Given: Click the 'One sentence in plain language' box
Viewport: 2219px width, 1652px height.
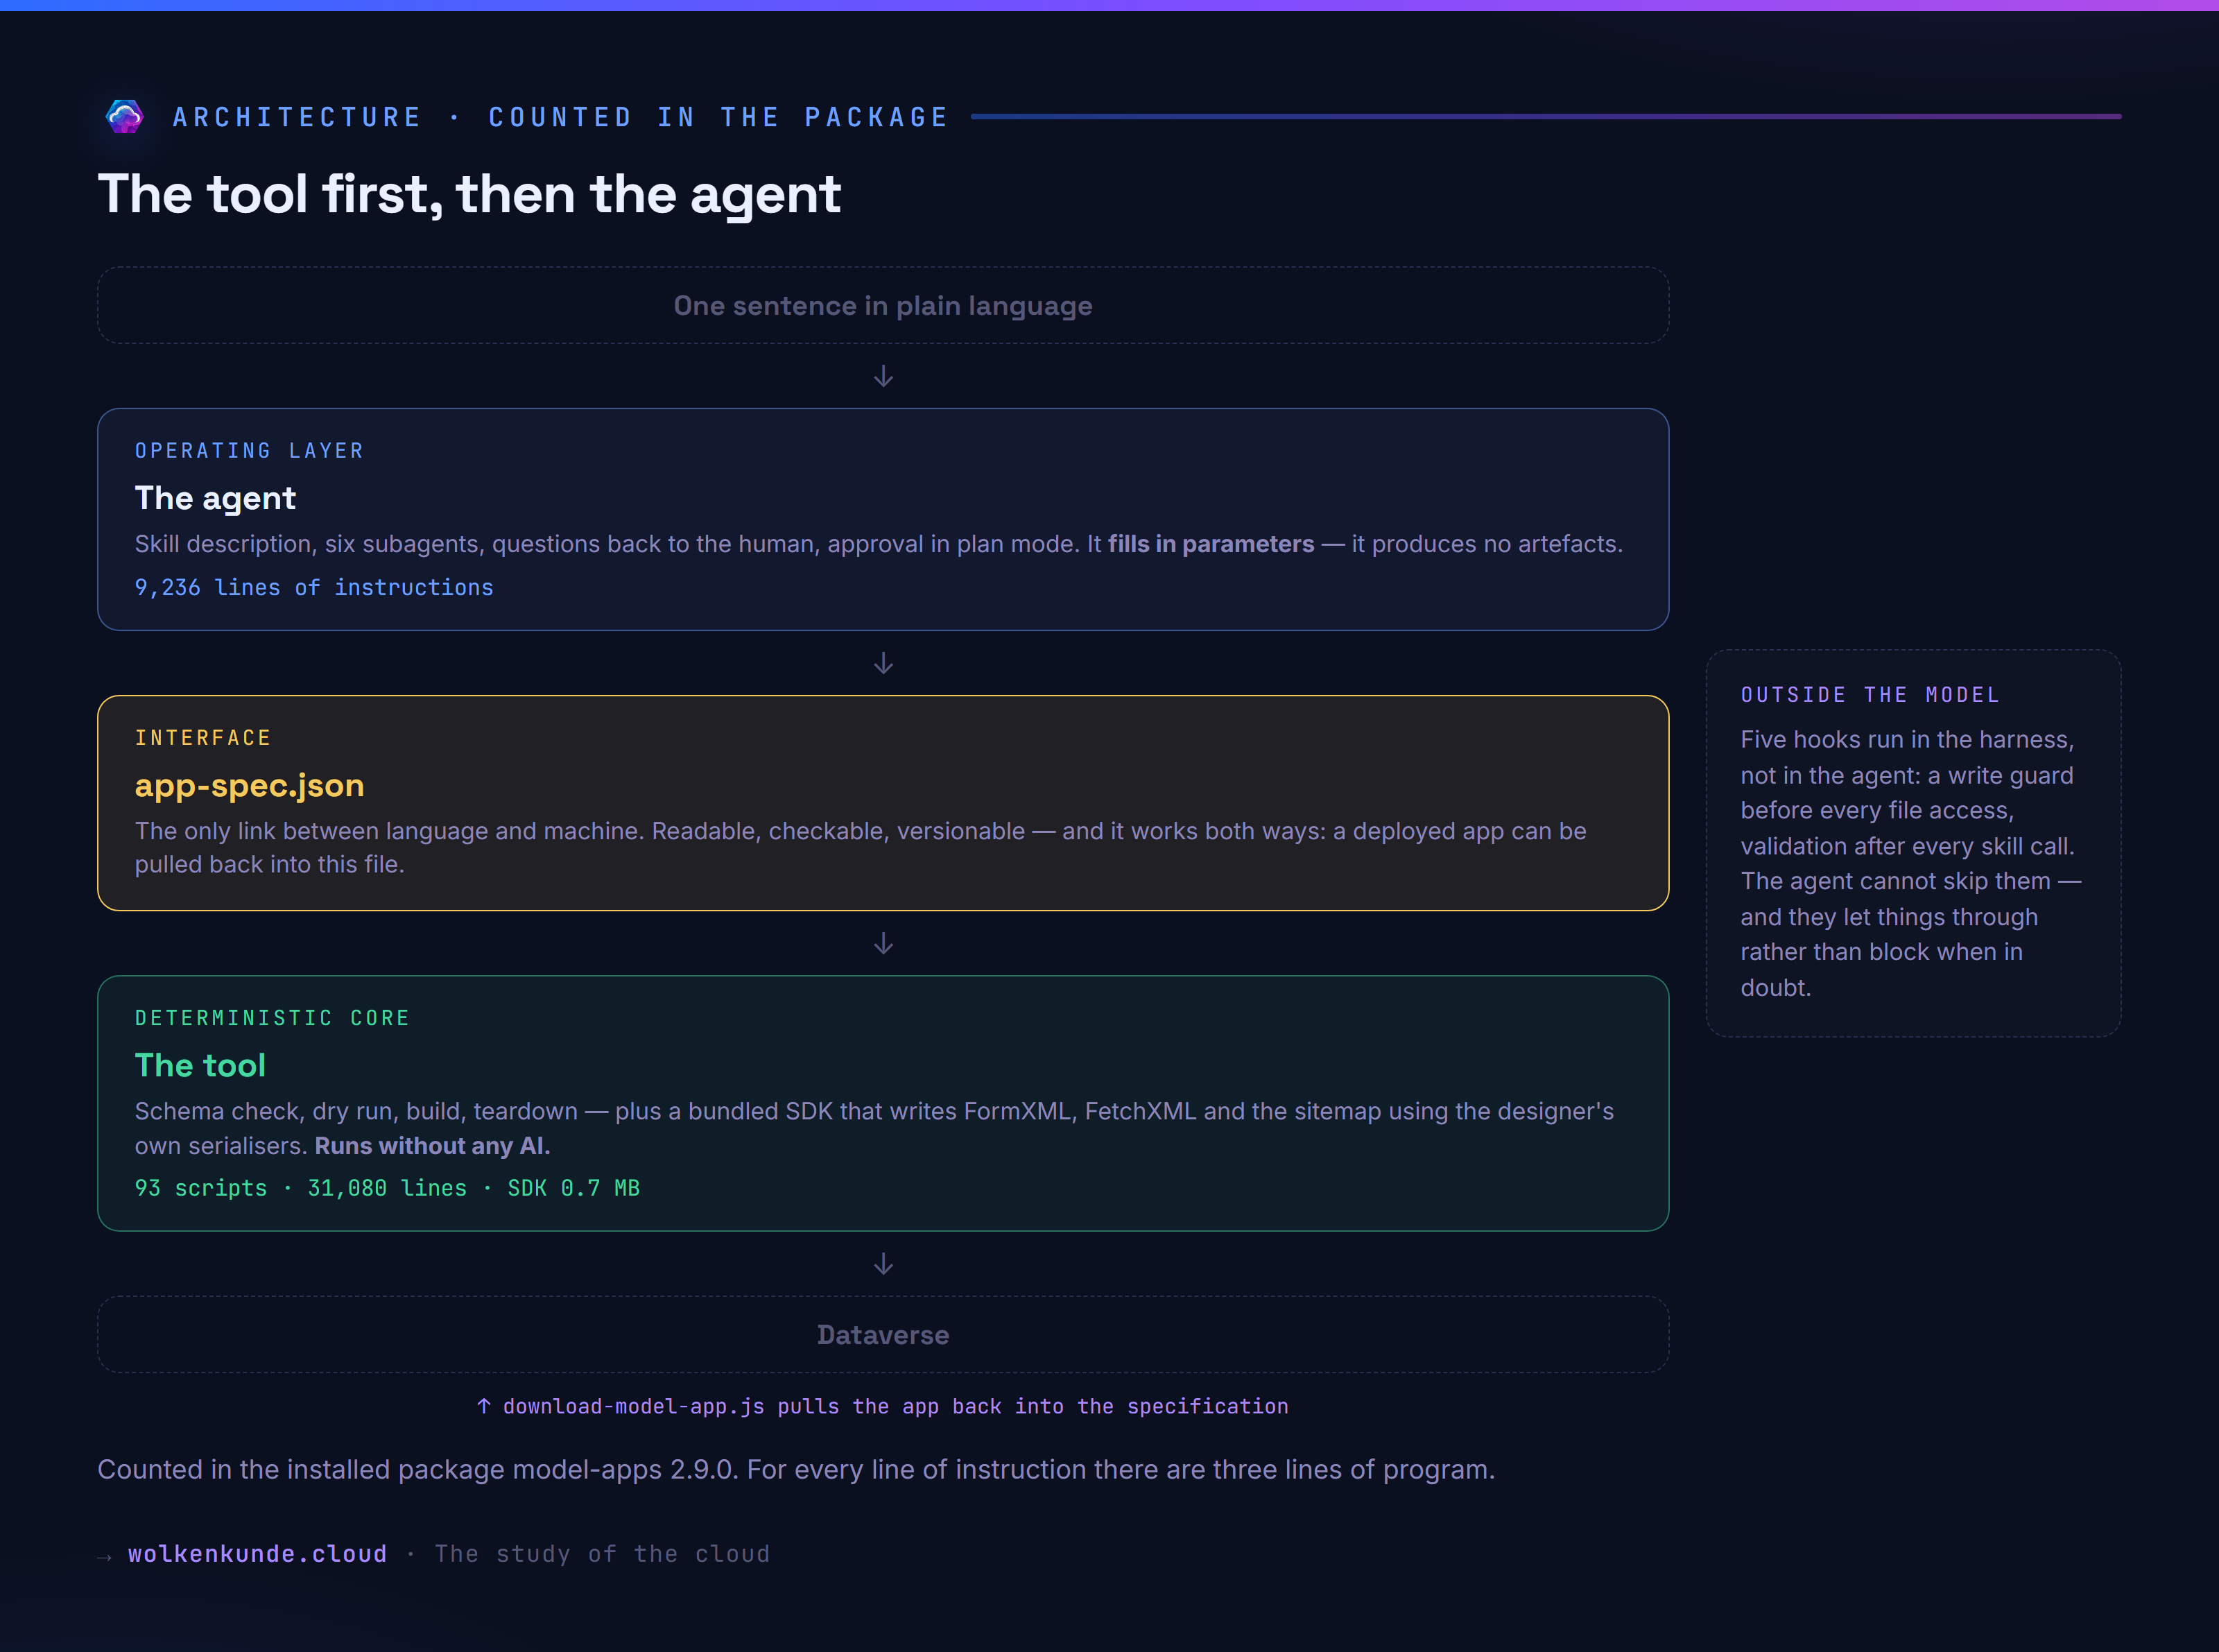Looking at the screenshot, I should click(x=883, y=305).
